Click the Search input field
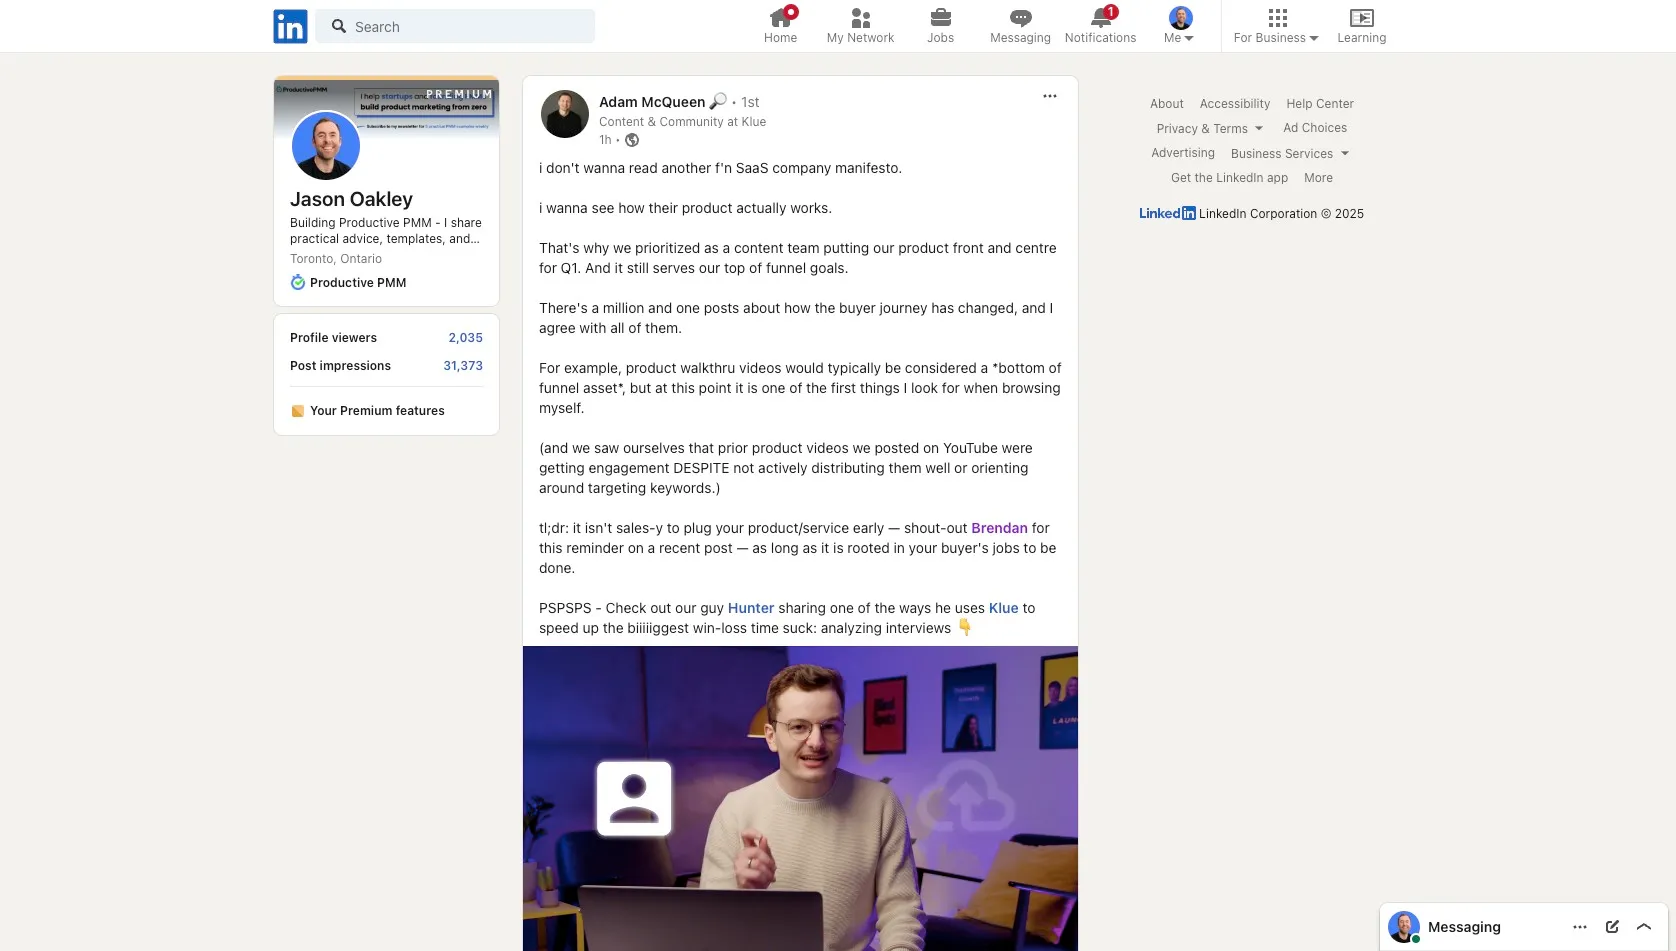Screen dimensions: 1676x951 coord(455,26)
